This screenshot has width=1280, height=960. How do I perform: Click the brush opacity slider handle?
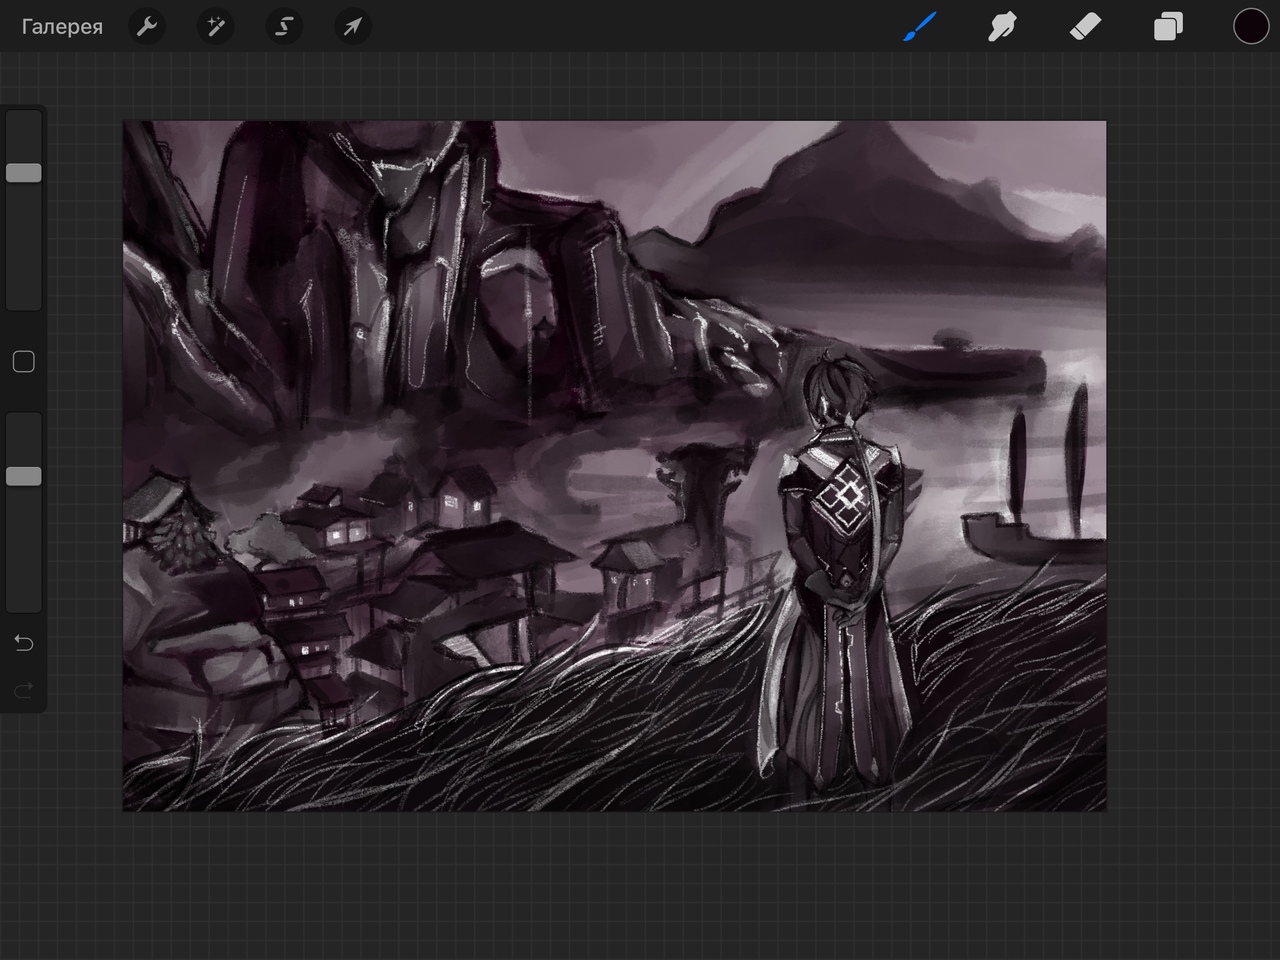24,476
